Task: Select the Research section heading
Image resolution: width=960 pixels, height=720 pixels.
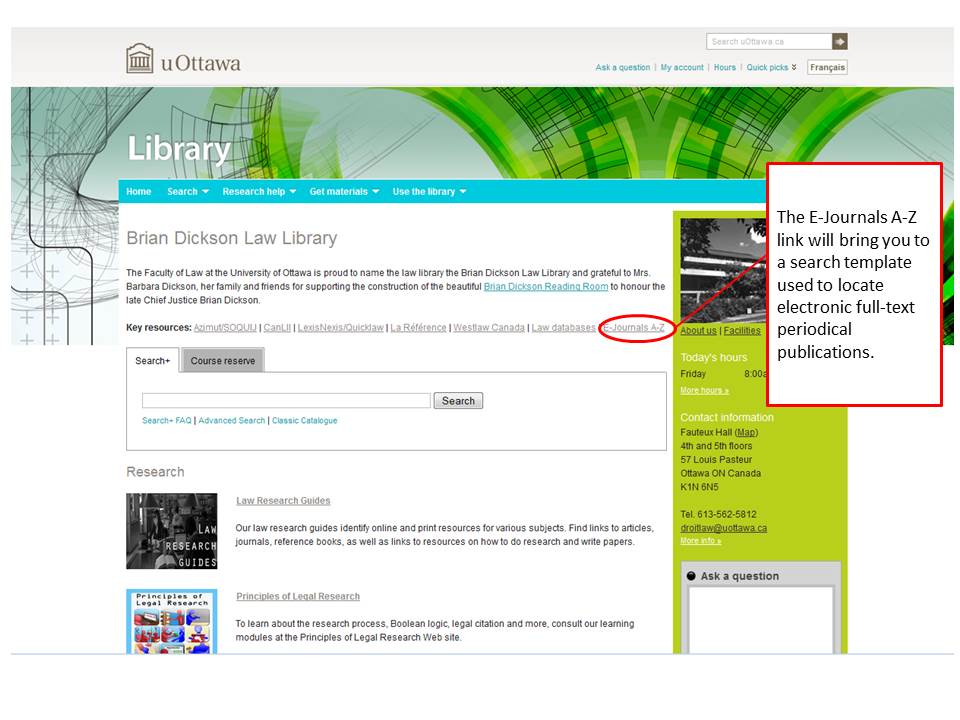Action: [155, 472]
